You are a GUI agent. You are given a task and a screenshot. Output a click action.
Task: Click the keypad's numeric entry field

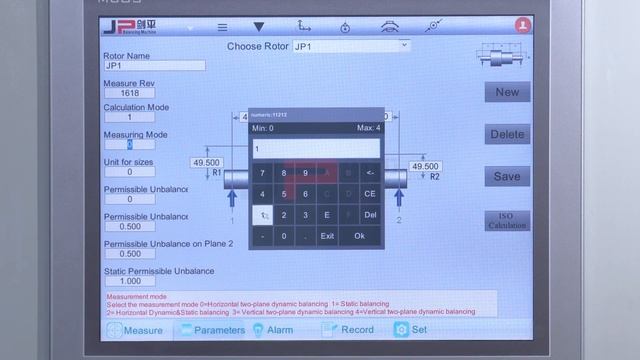316,149
